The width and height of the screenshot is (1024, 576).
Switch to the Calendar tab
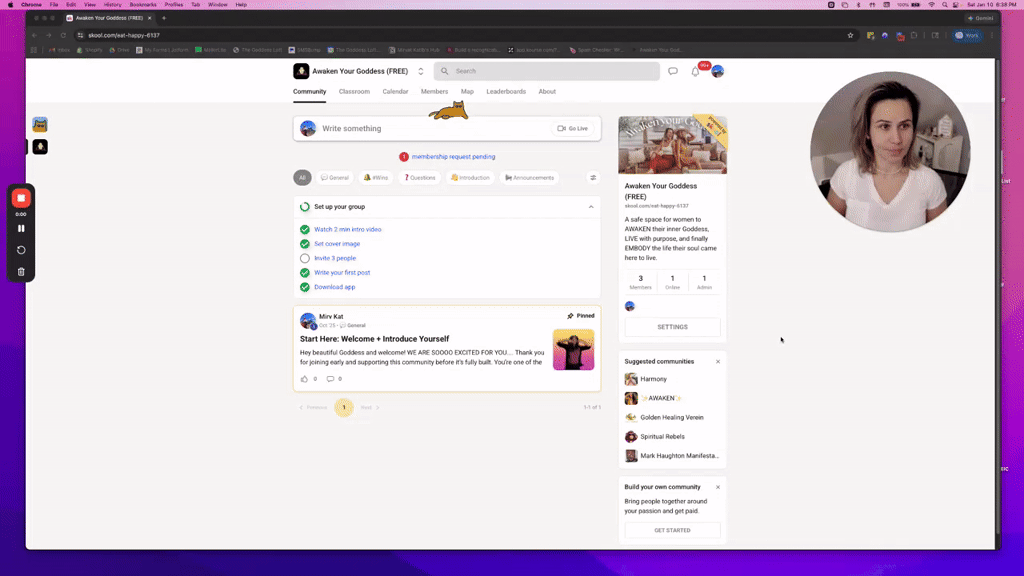(395, 91)
